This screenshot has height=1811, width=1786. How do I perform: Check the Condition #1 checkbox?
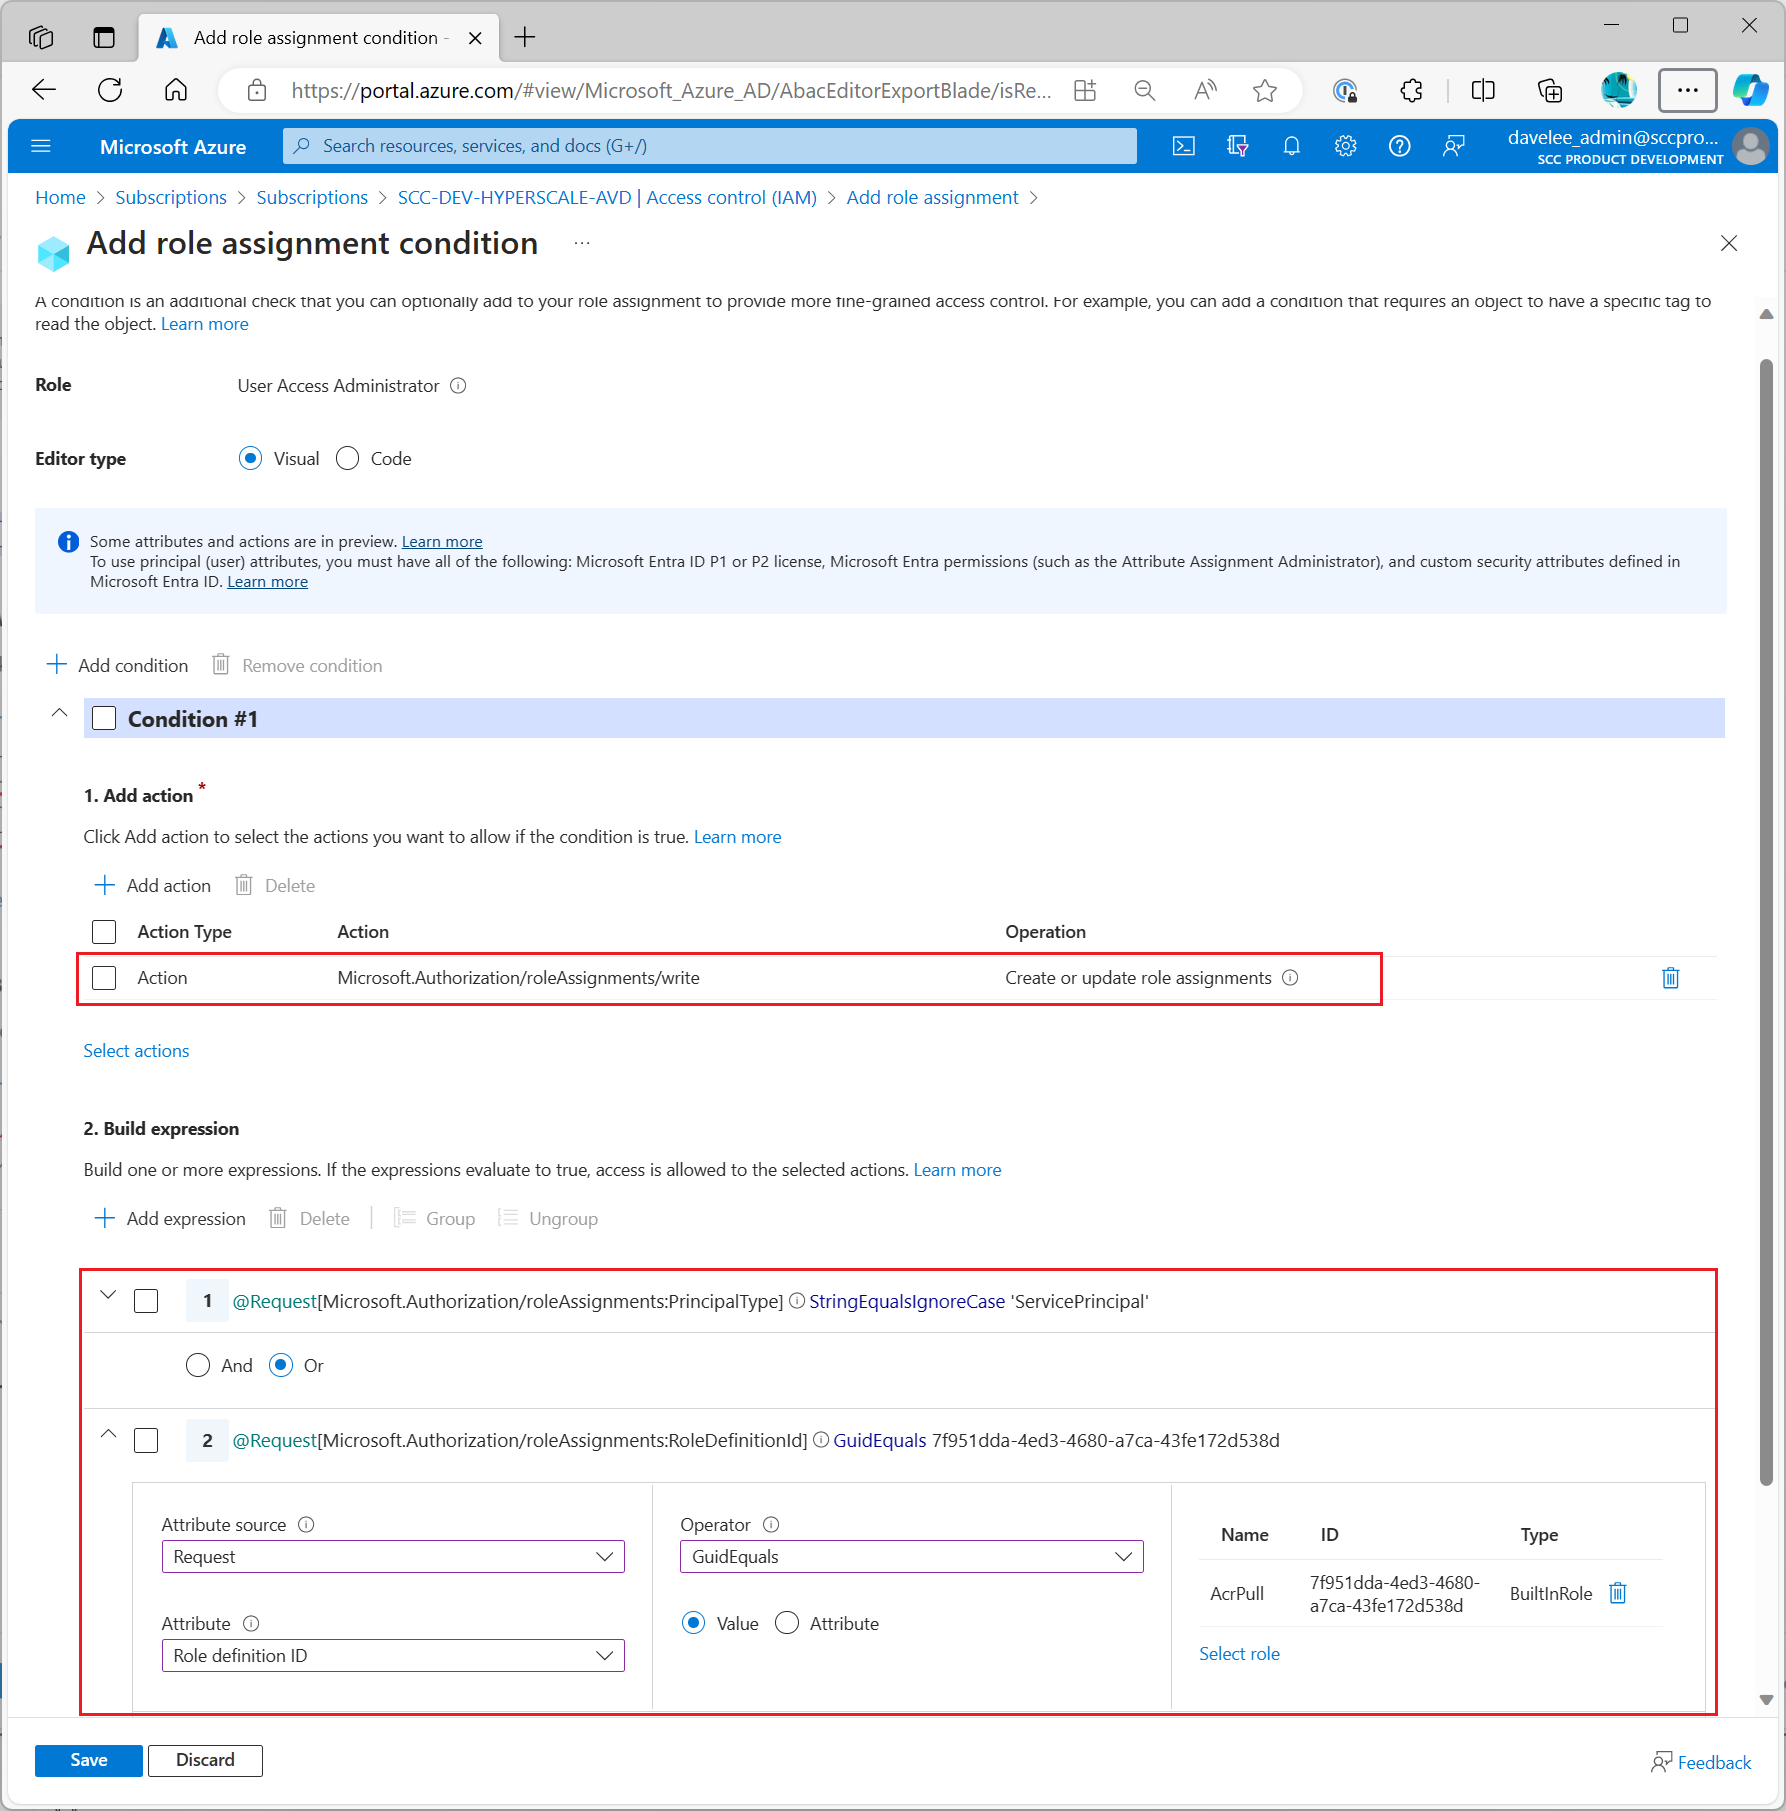tap(104, 719)
